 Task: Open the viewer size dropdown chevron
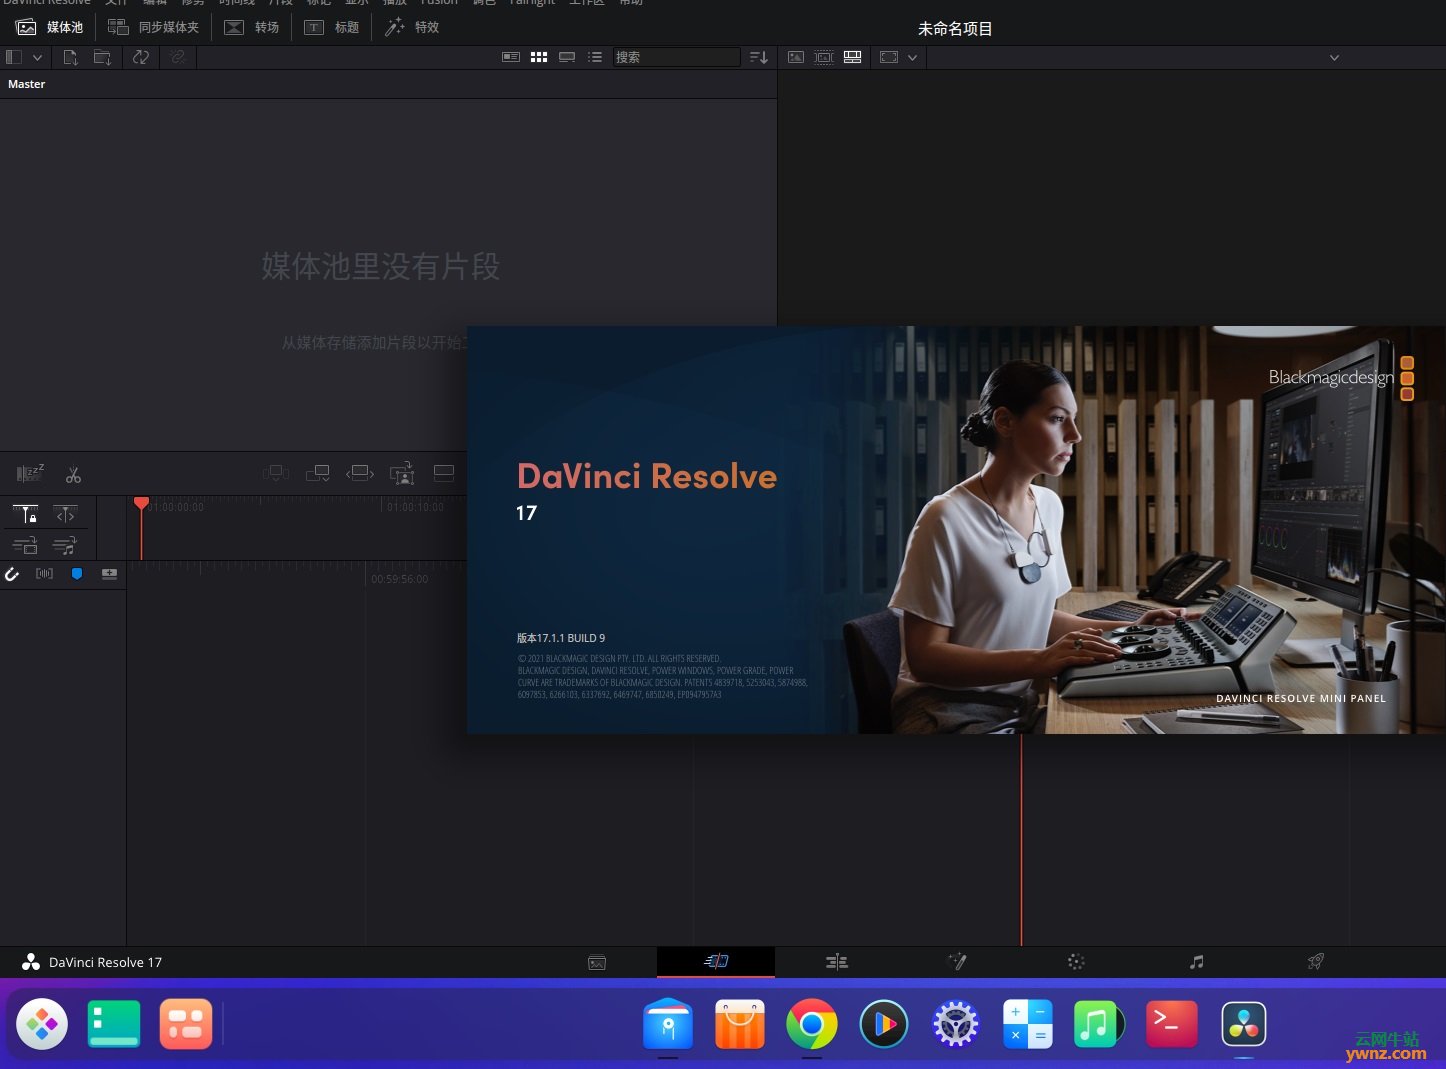click(x=912, y=58)
